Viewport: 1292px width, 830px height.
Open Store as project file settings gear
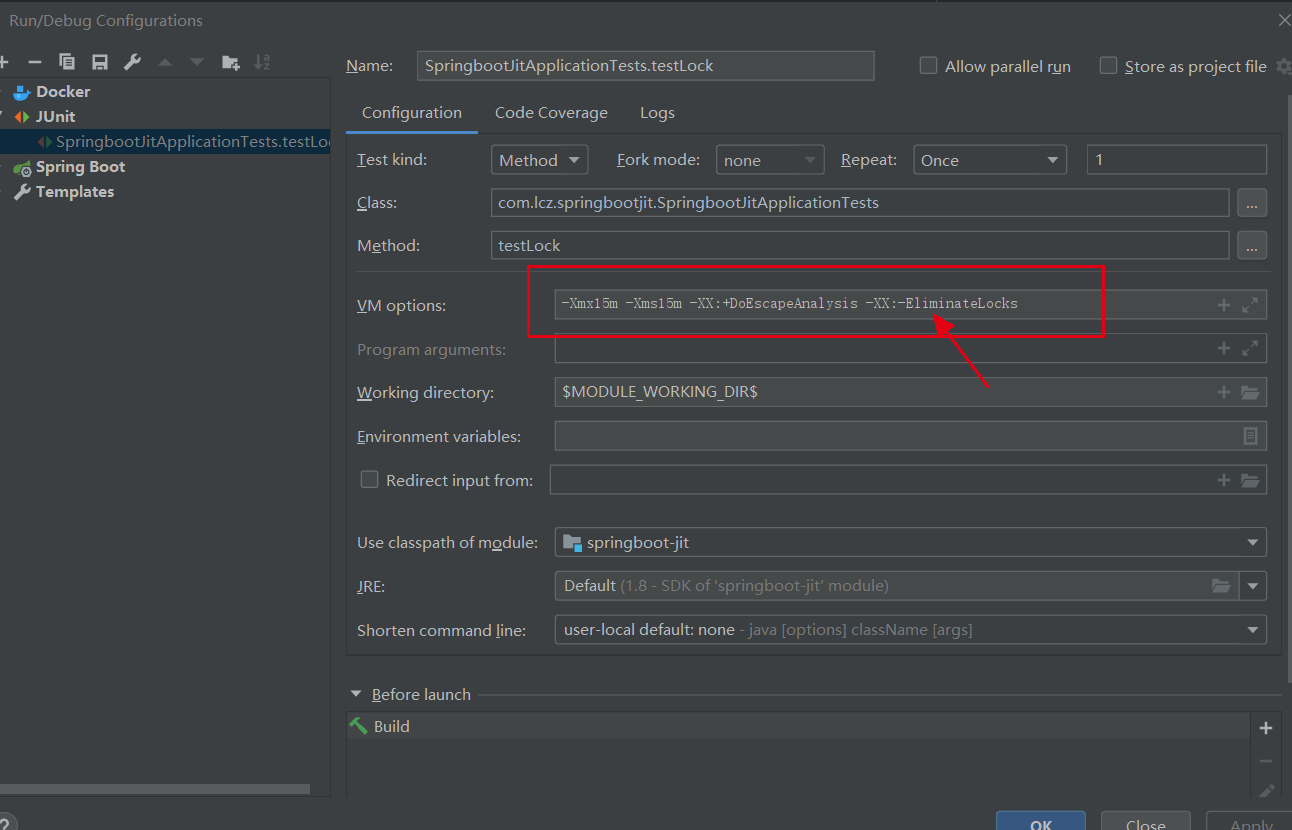1284,66
